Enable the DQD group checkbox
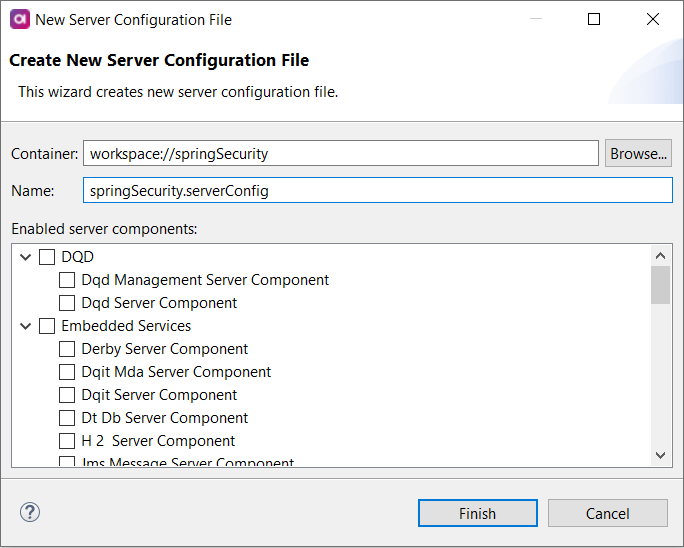Viewport: 684px width, 548px height. pos(47,257)
